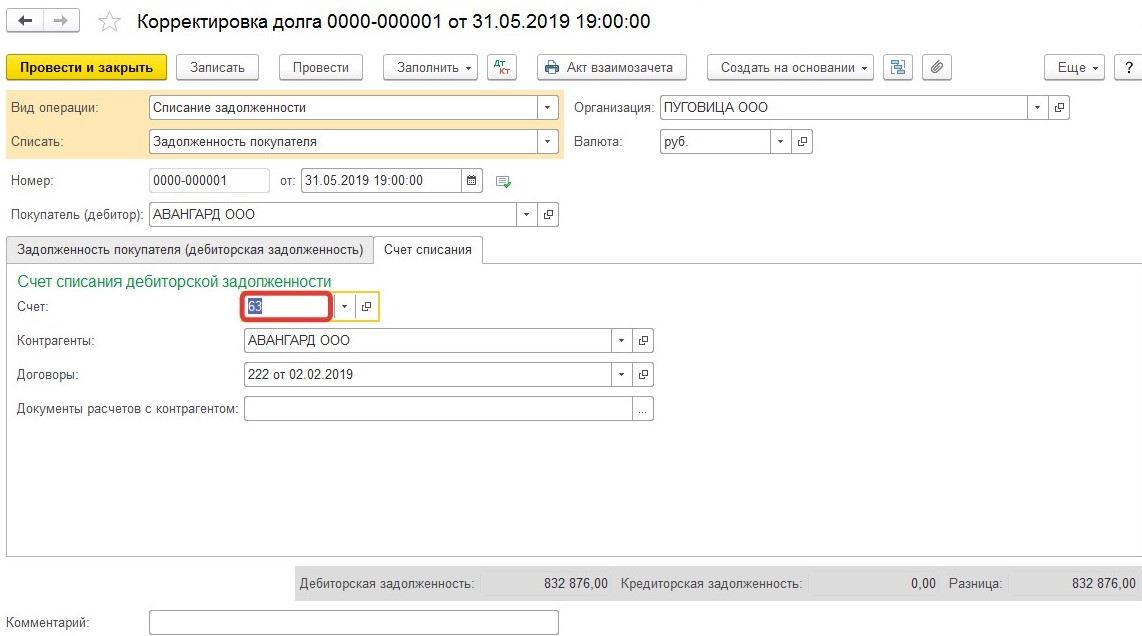Click the posted status icon beside date
The height and width of the screenshot is (636, 1142).
pos(503,181)
